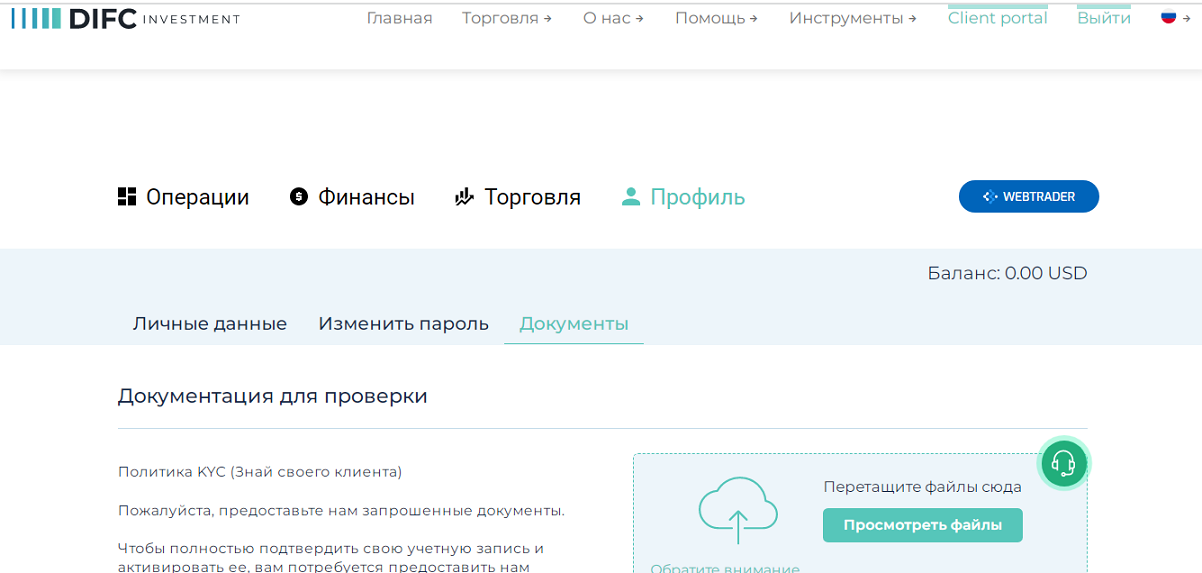Screen dimensions: 1202x573
Task: Click the grid icon beside Операции
Action: [127, 197]
